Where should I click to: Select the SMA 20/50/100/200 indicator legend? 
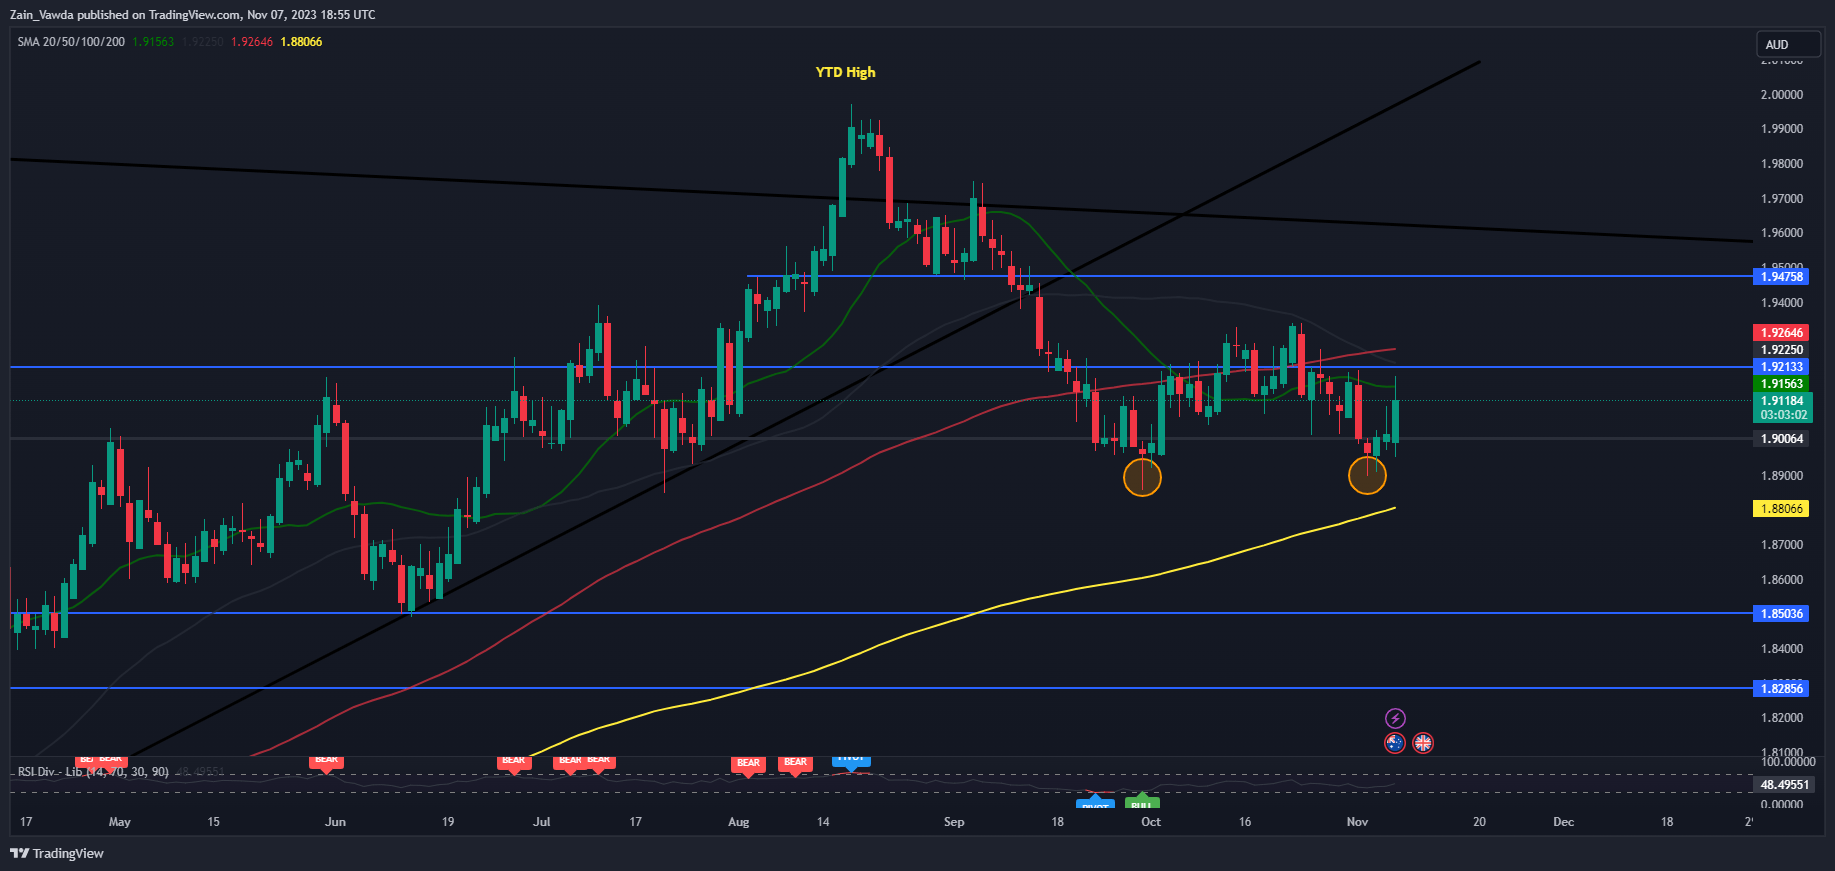coord(71,42)
